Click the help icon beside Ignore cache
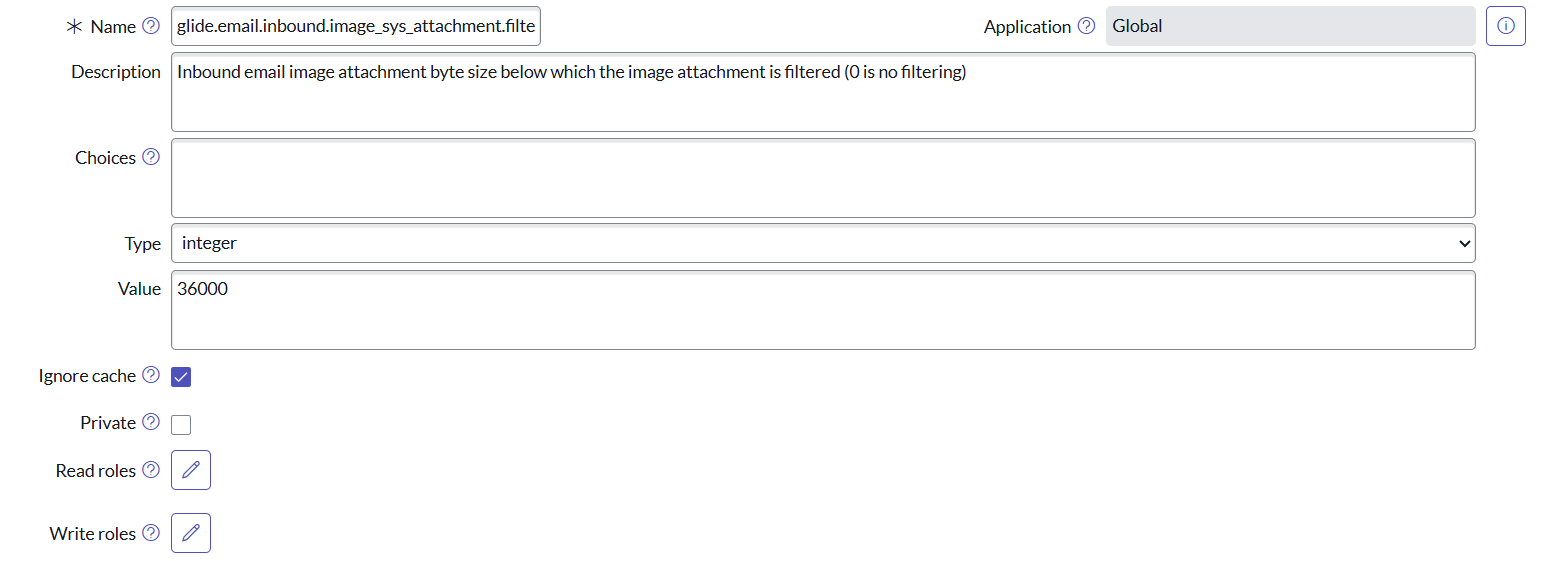The height and width of the screenshot is (561, 1560). 151,375
